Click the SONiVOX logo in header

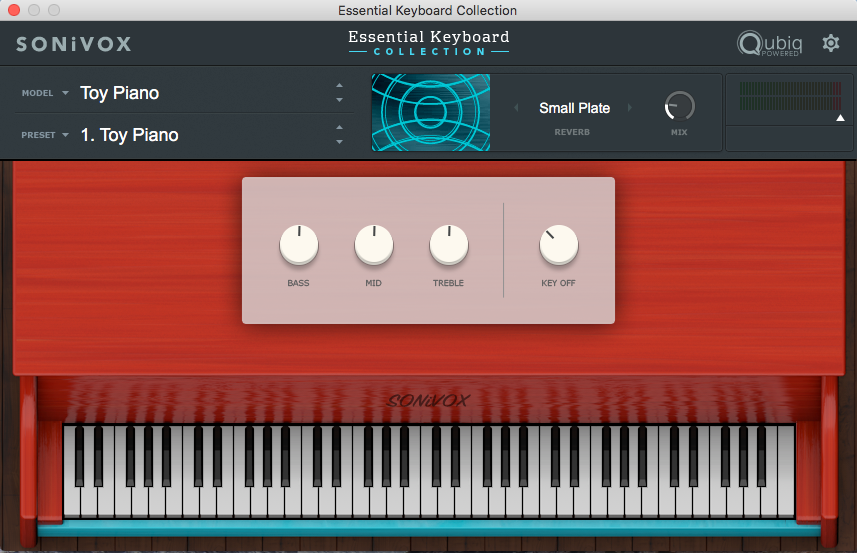(73, 44)
